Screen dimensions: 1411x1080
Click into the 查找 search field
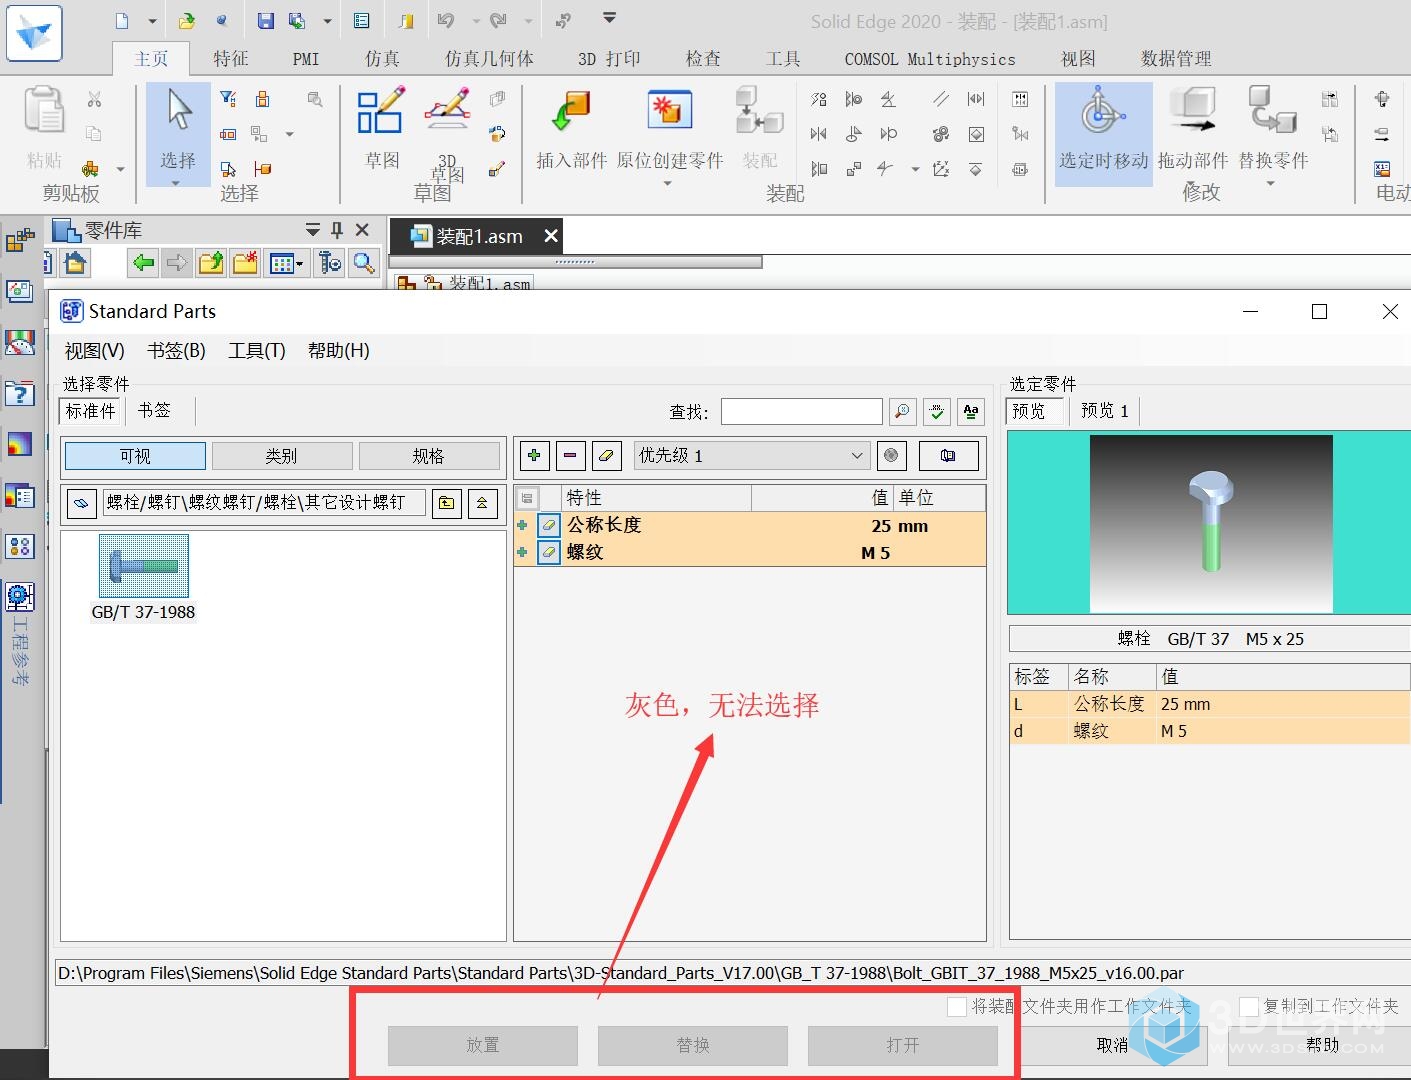pyautogui.click(x=802, y=411)
